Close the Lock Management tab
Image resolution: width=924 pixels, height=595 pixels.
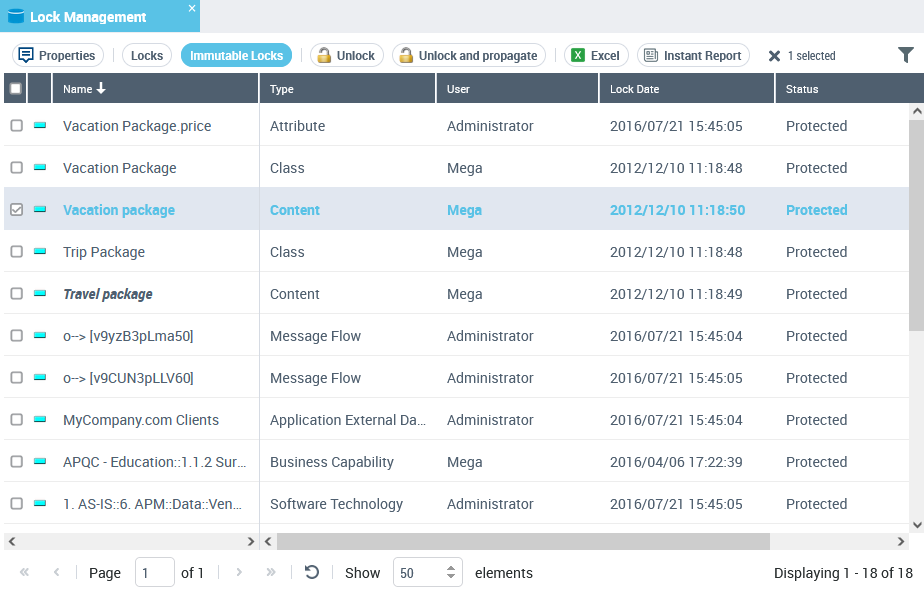click(x=192, y=8)
